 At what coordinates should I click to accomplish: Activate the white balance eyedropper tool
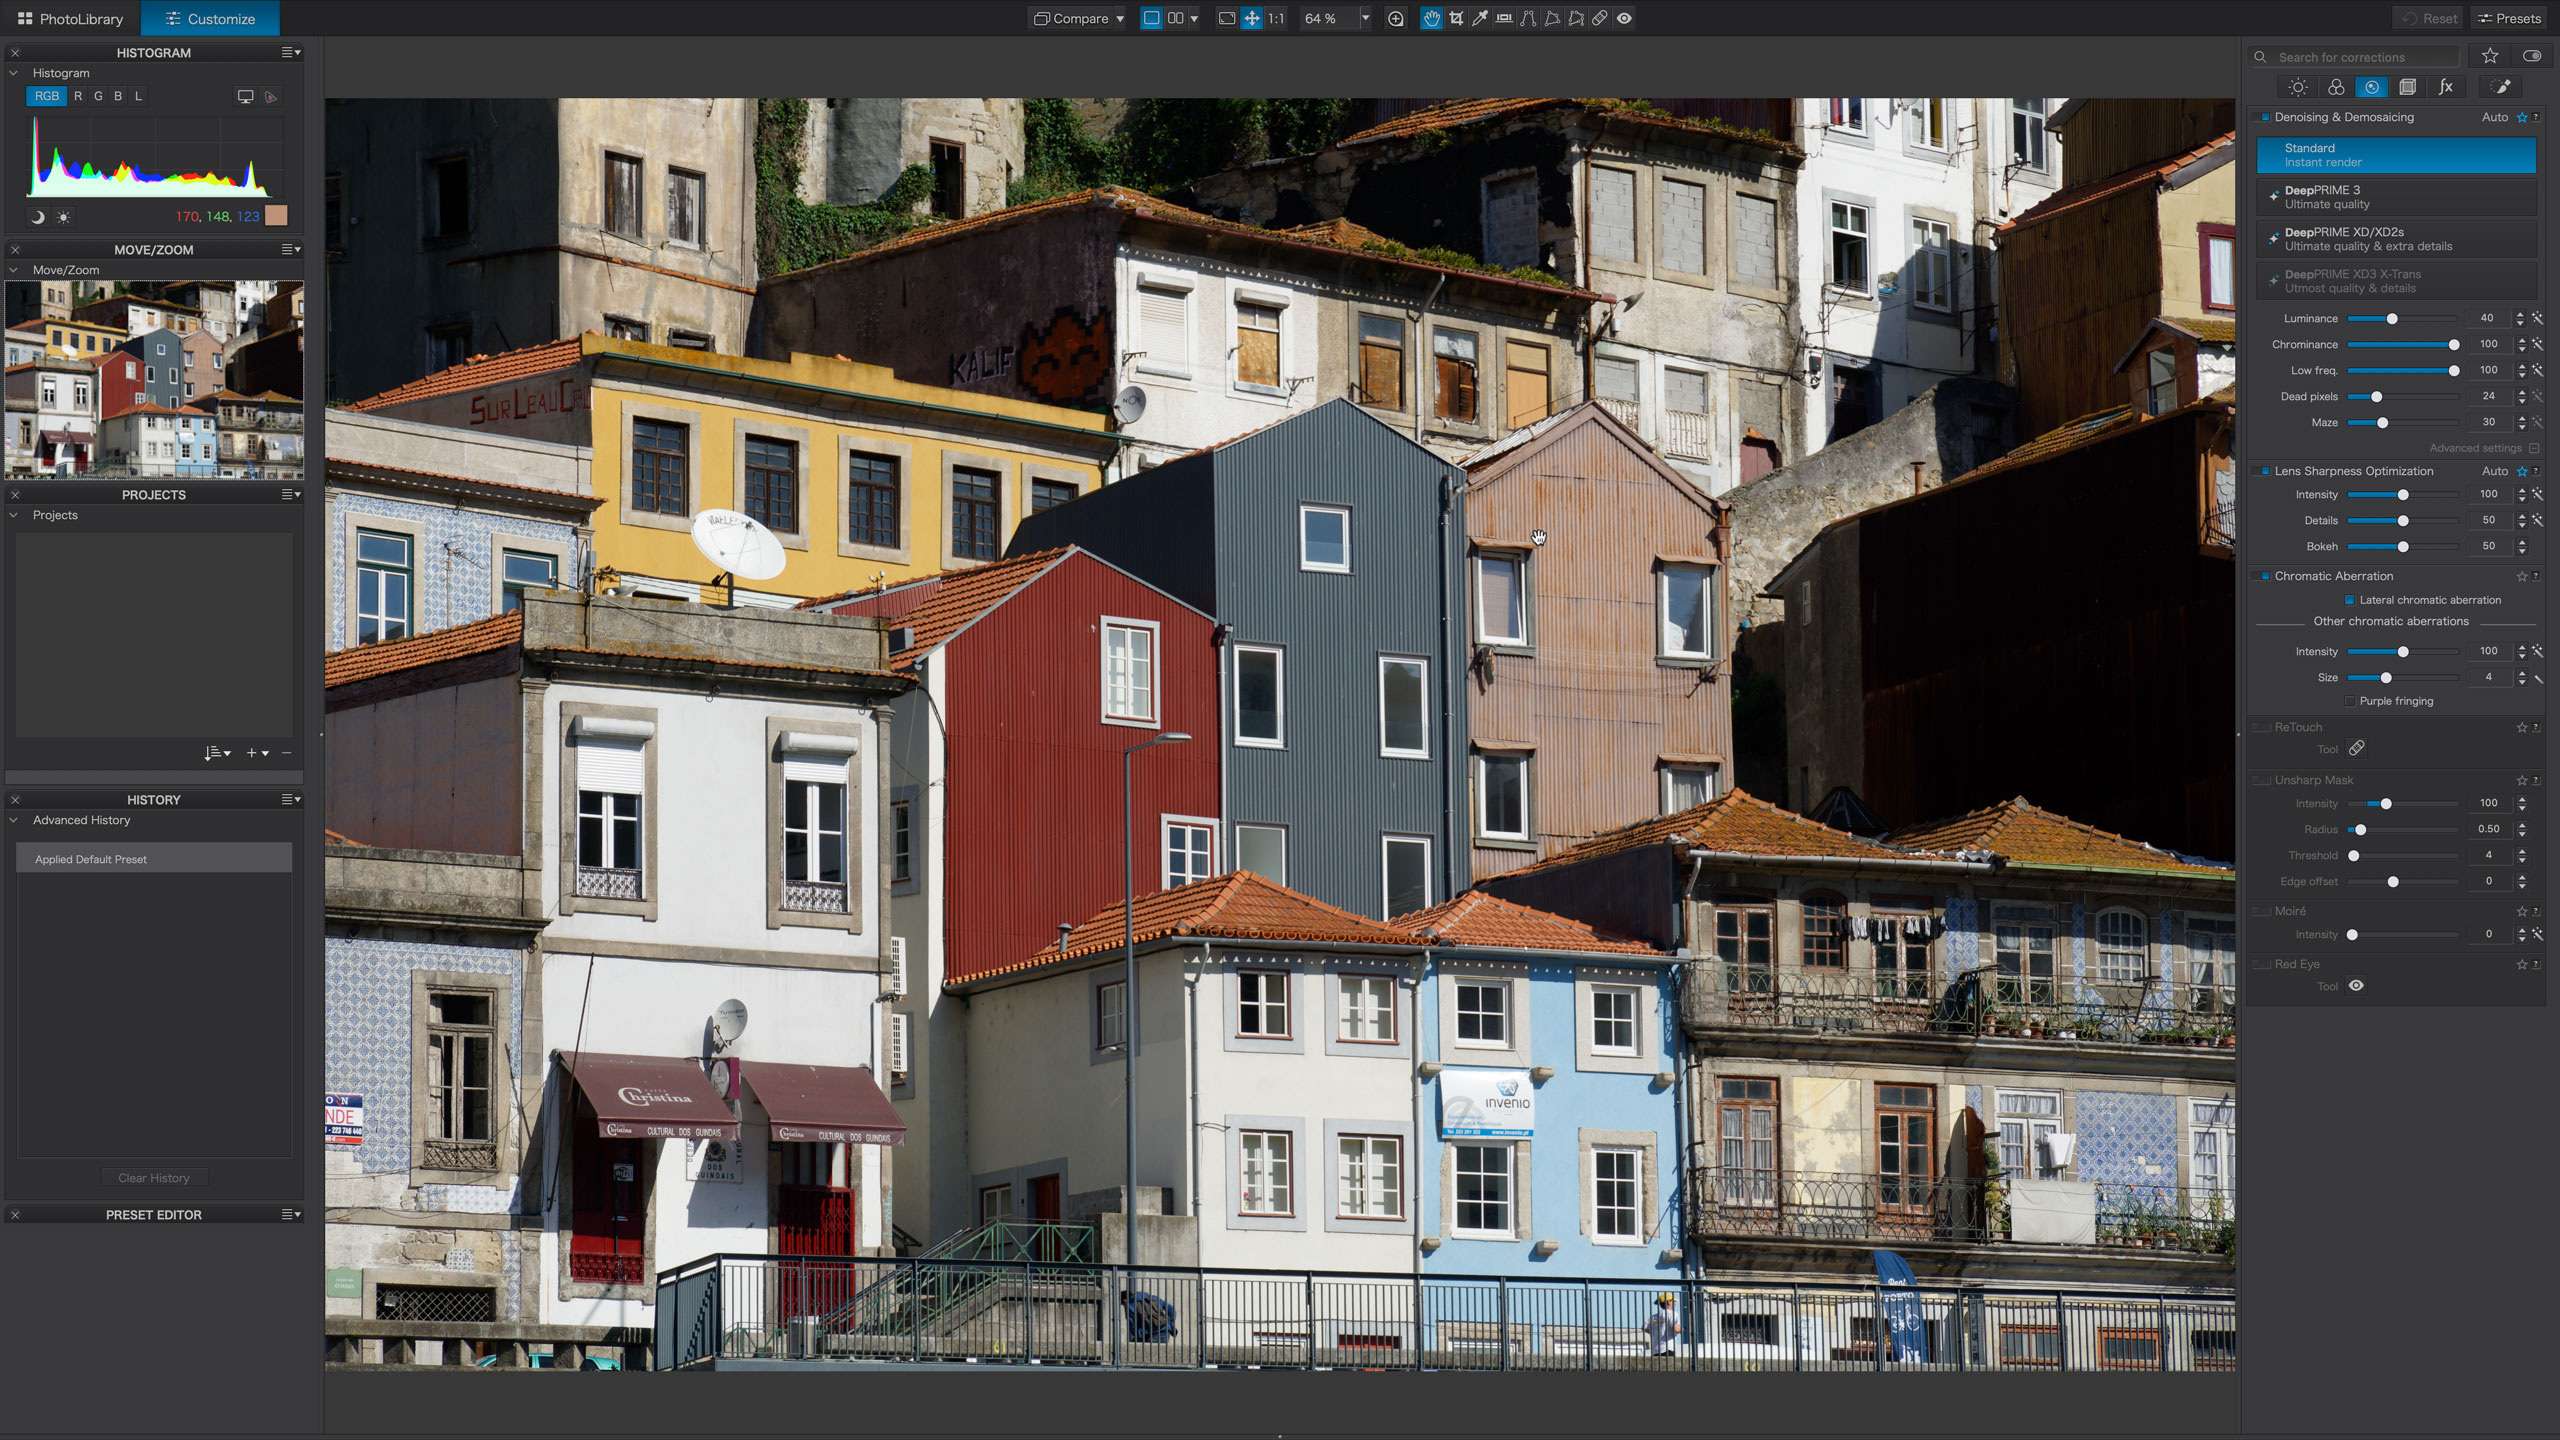[x=1480, y=18]
